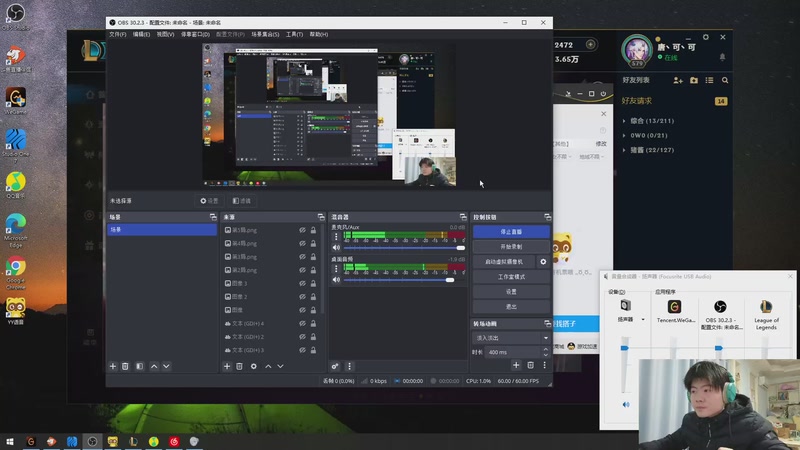Click the 开始录制 button
The image size is (800, 450).
[511, 247]
